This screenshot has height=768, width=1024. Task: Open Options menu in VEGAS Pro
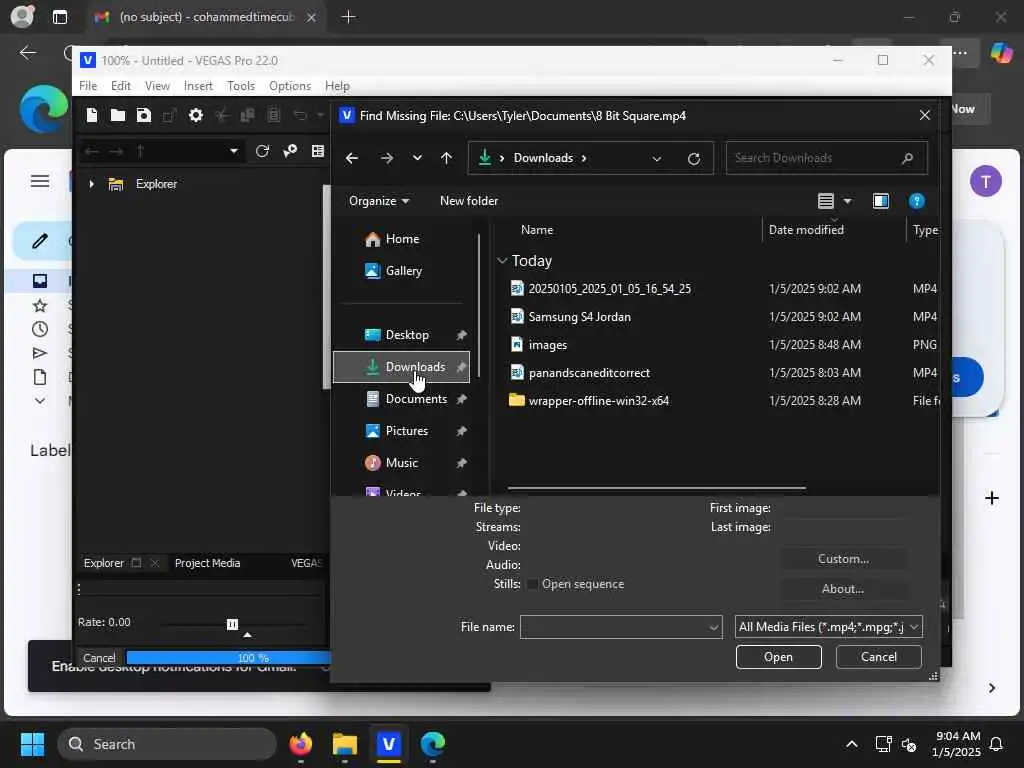pos(290,86)
